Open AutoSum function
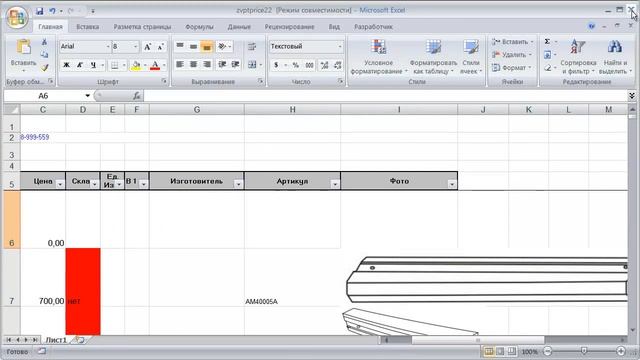The width and height of the screenshot is (640, 360). 547,41
